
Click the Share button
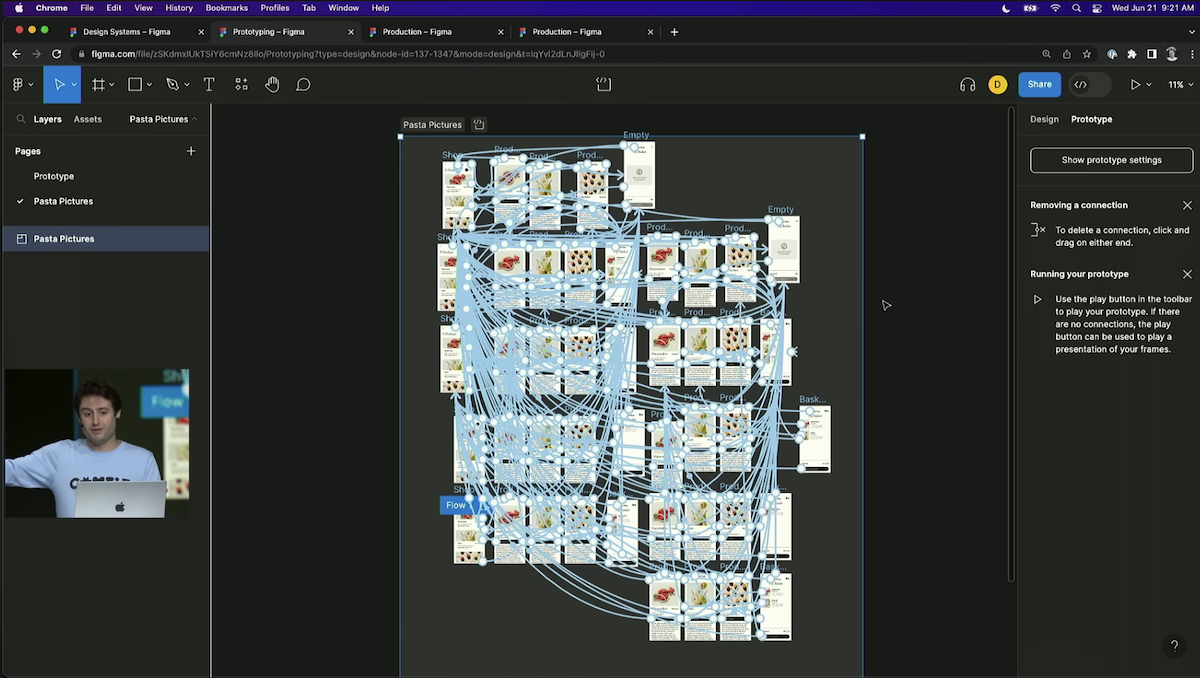coord(1039,84)
